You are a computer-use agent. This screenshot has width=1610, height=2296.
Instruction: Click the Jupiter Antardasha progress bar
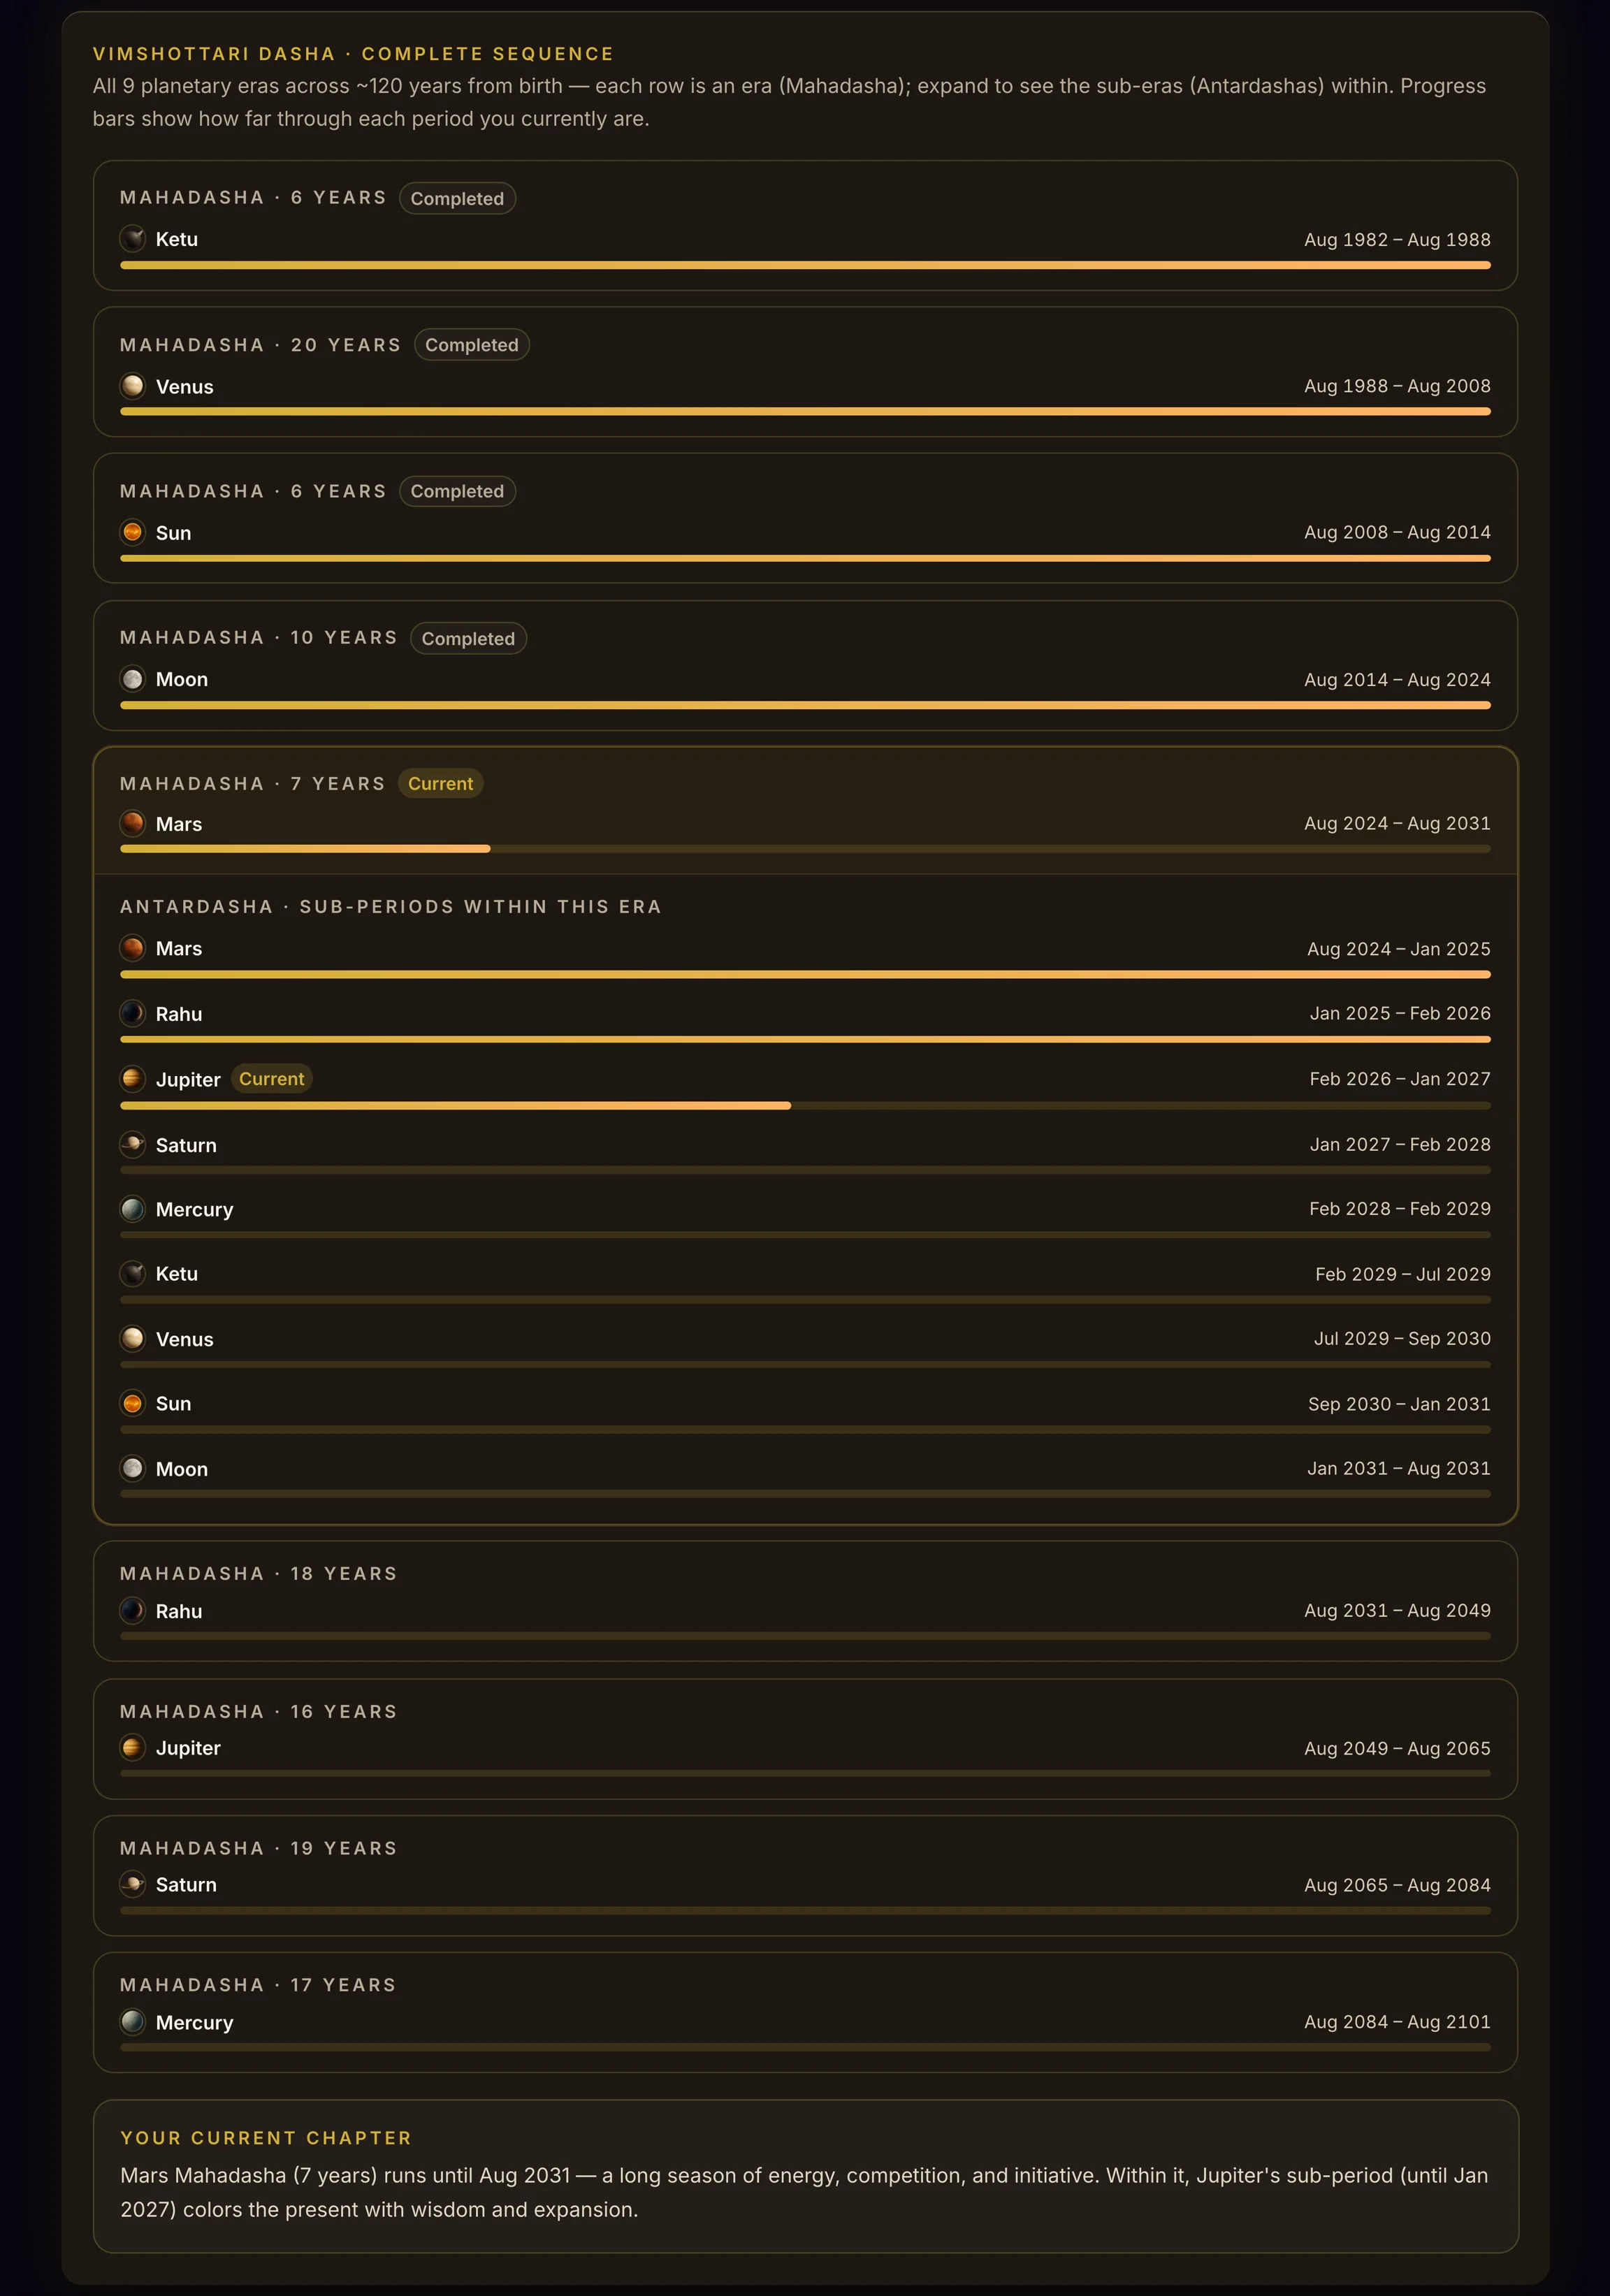point(805,1105)
